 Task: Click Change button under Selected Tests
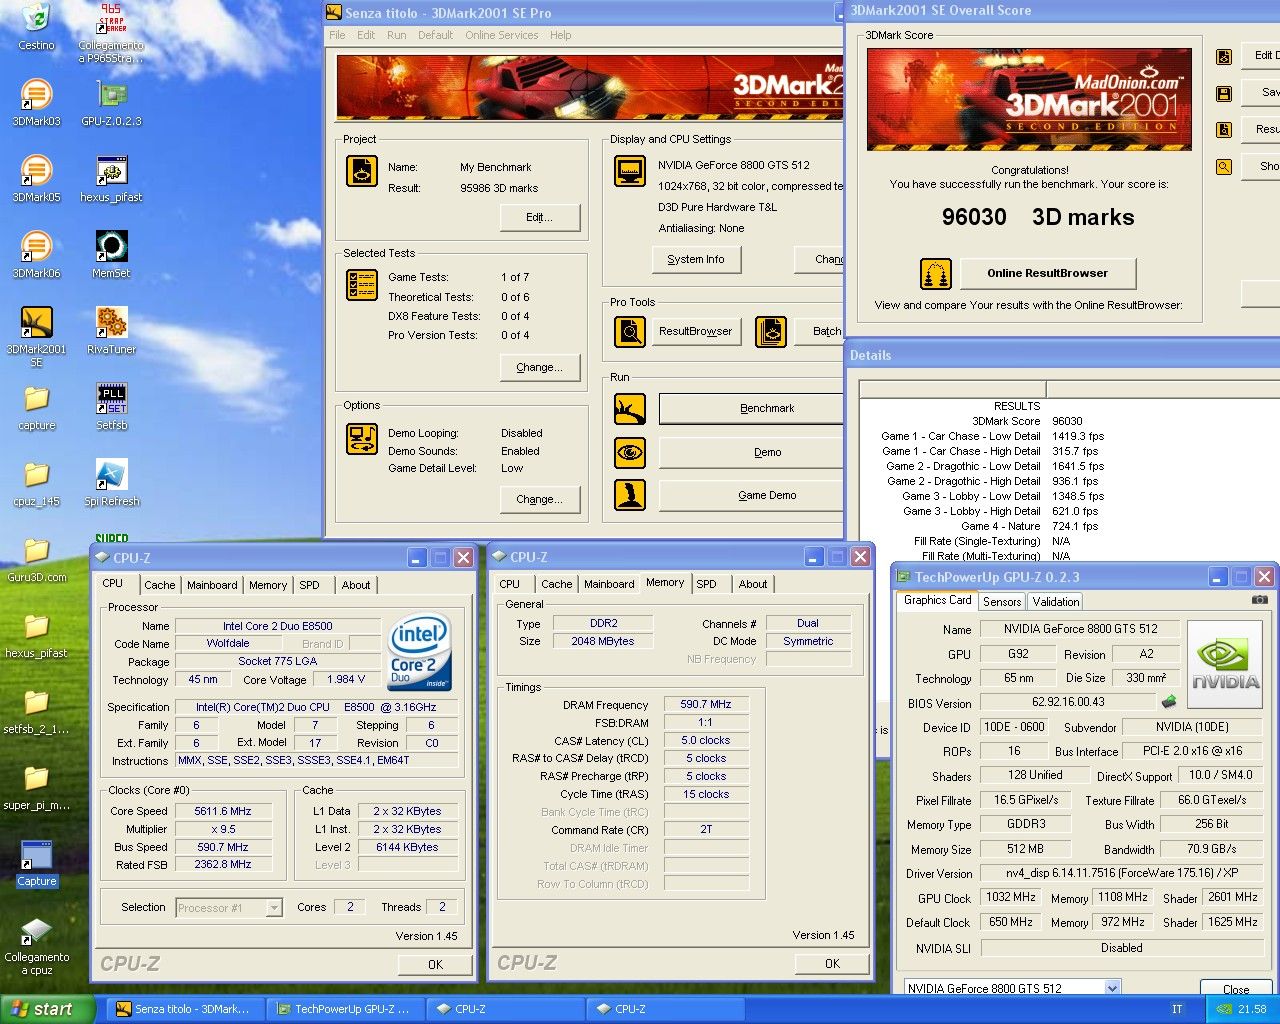coord(539,367)
